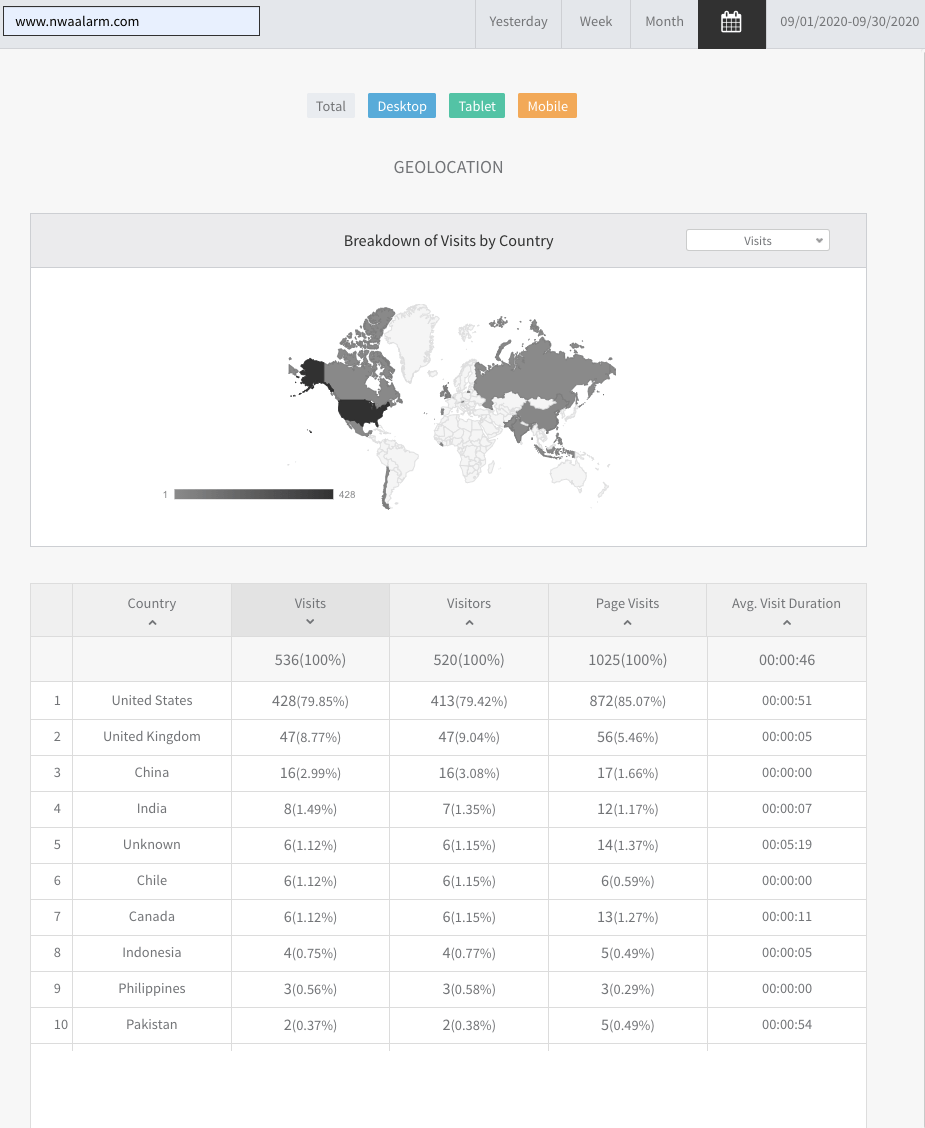Click the 47(8.77%) visits cell
This screenshot has width=925, height=1128.
[x=310, y=737]
